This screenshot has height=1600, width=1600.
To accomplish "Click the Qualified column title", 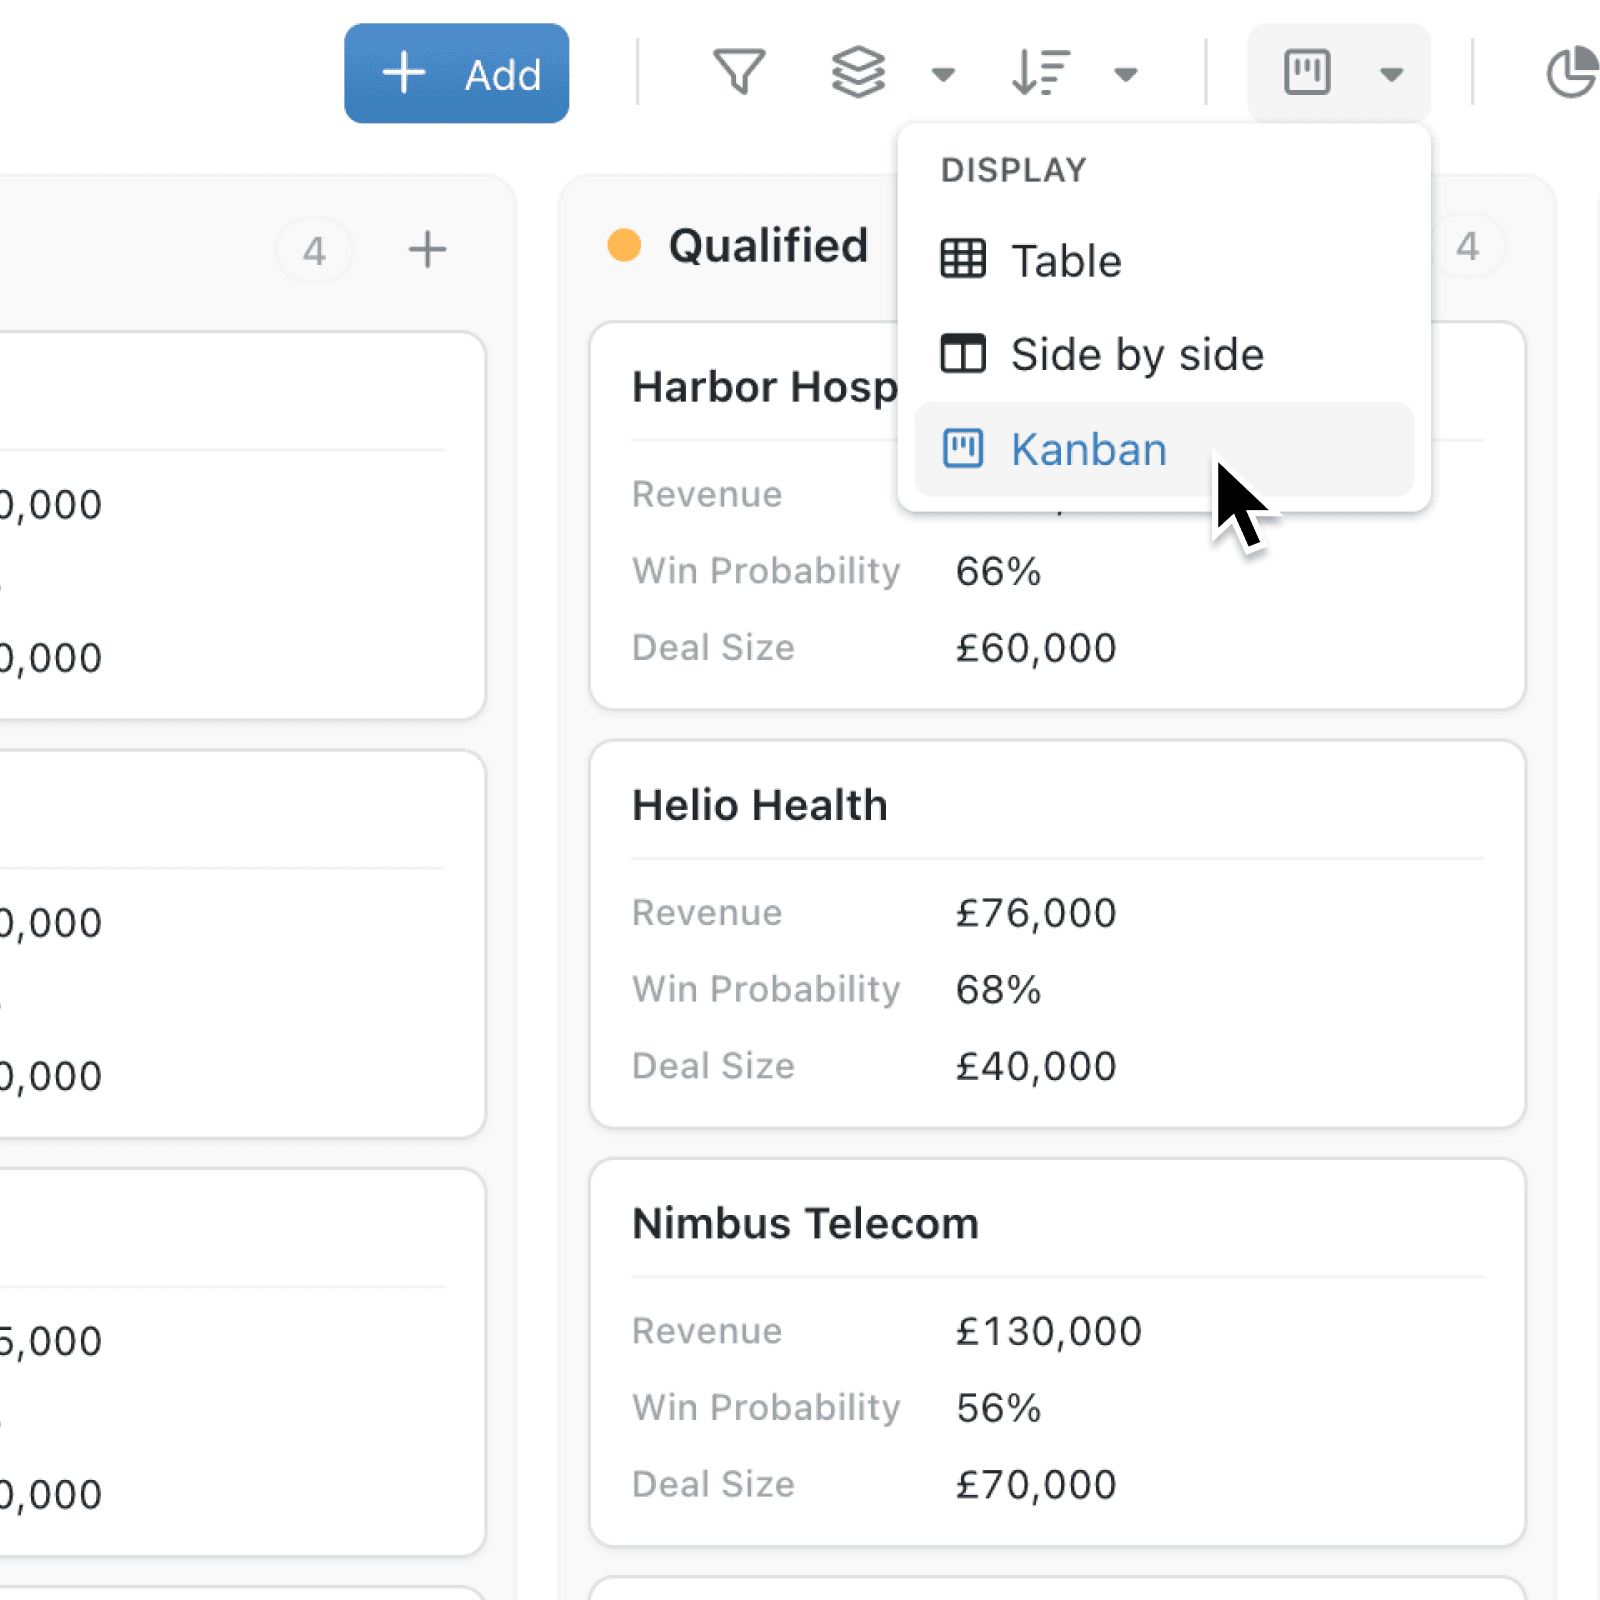I will click(768, 246).
